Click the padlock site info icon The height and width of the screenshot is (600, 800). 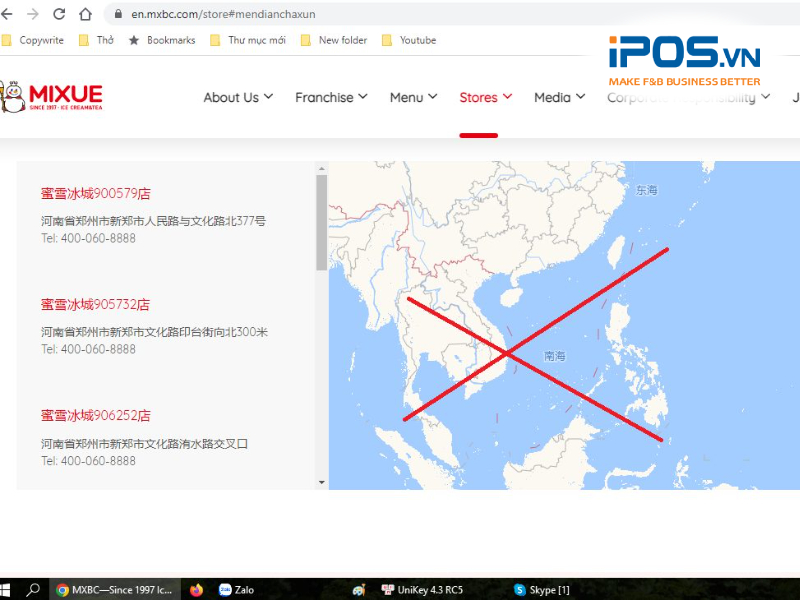pos(118,14)
